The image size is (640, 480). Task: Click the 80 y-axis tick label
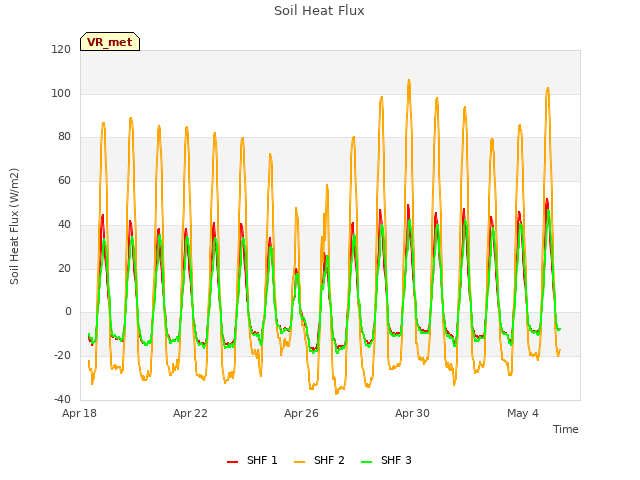tap(64, 137)
